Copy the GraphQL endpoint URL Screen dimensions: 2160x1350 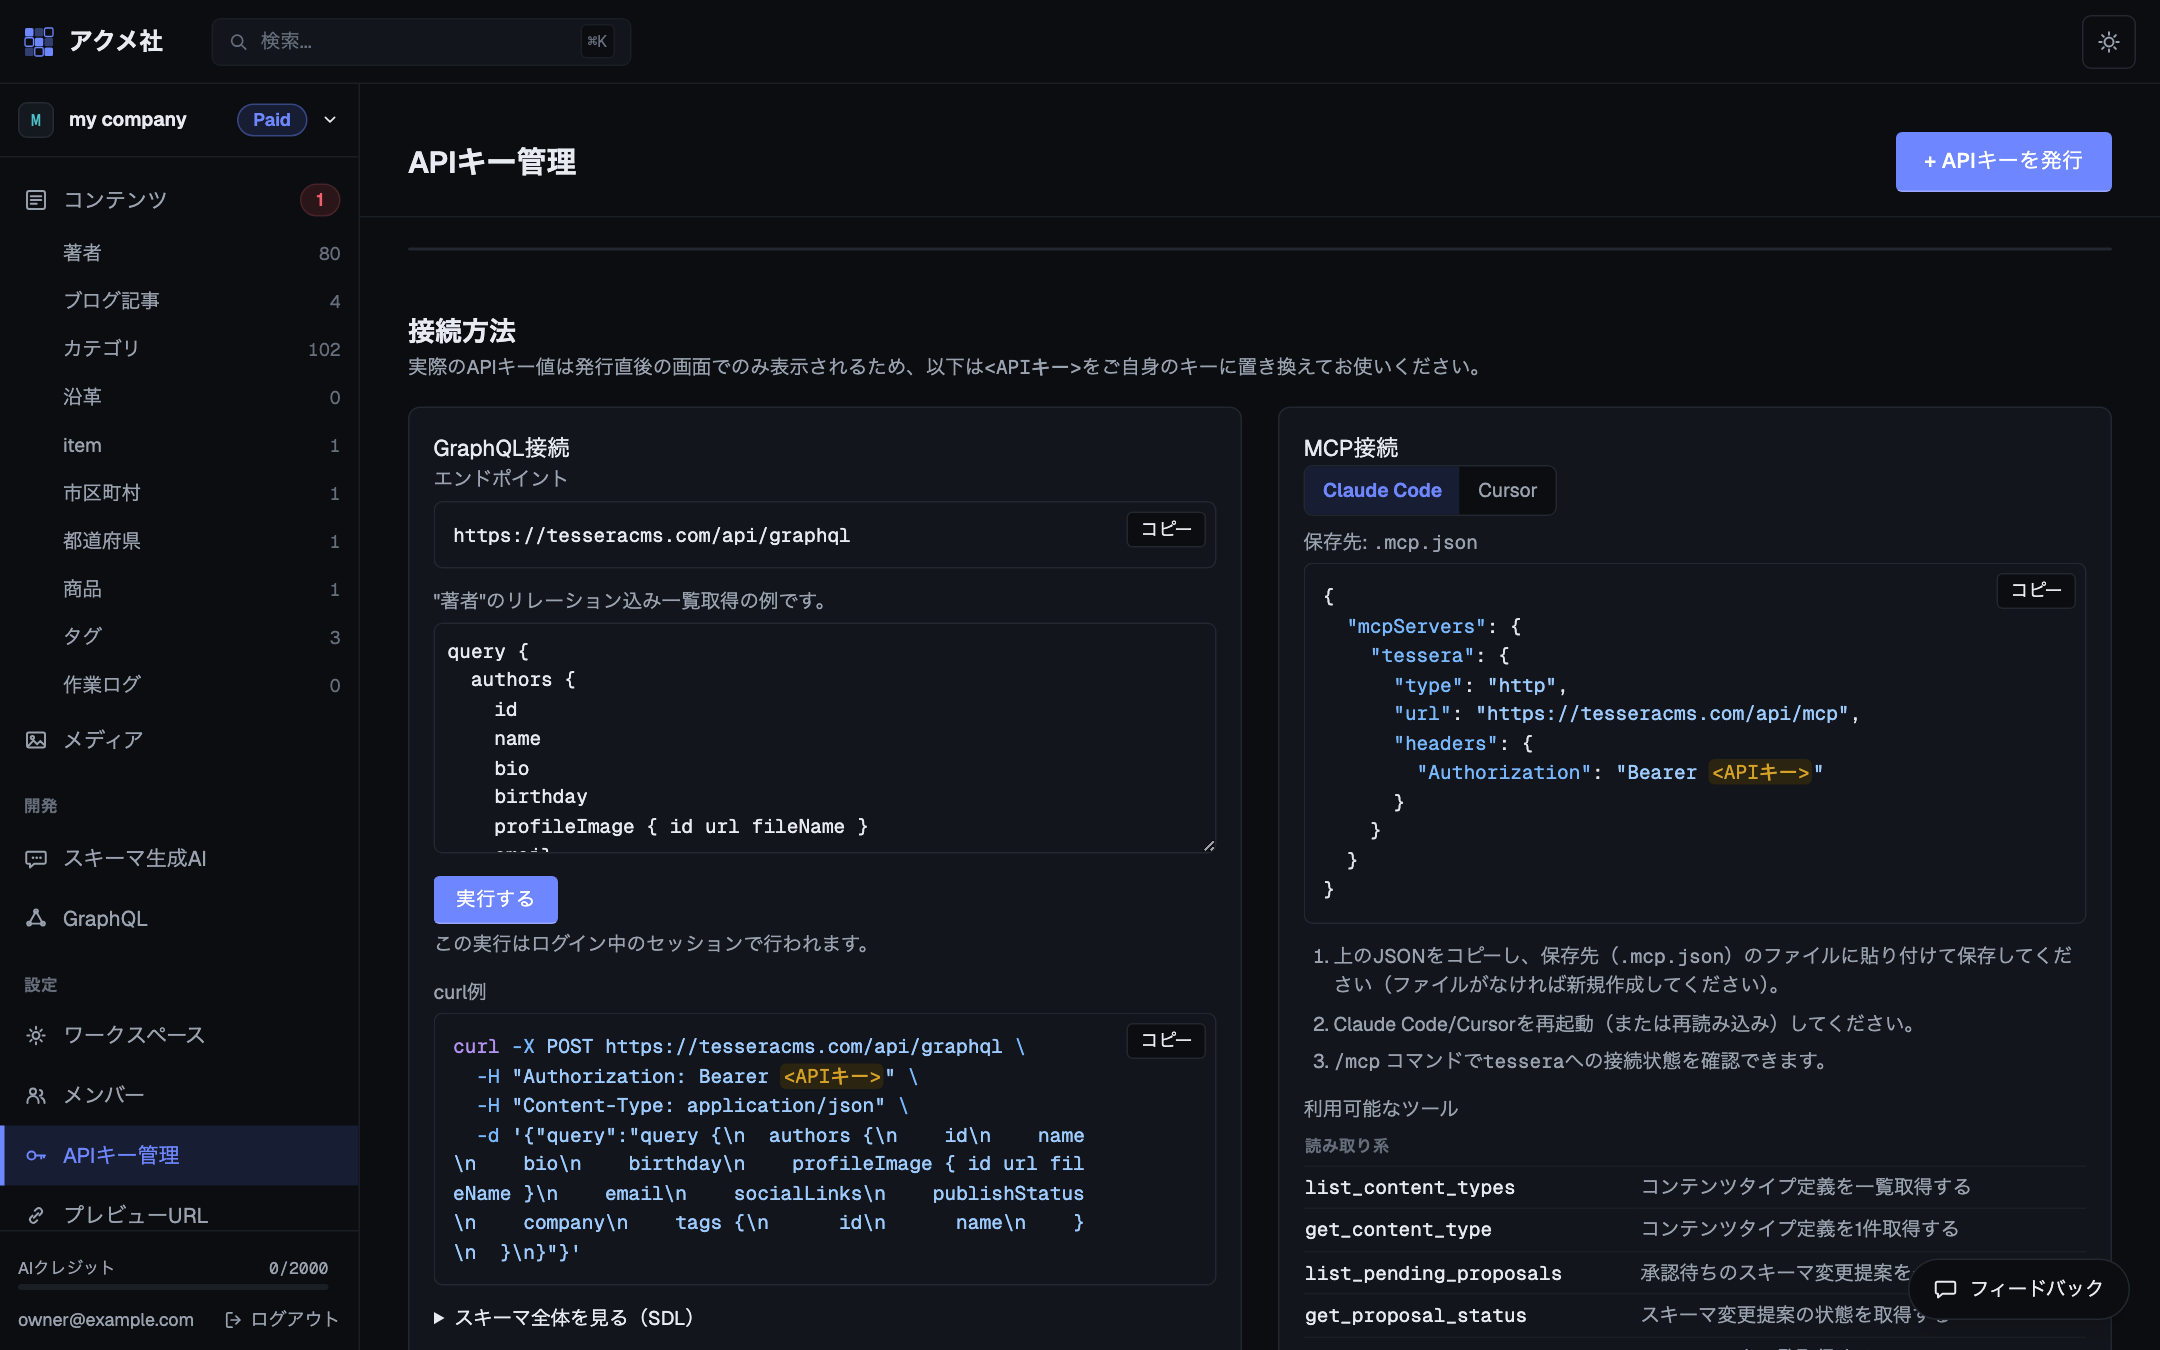1166,529
